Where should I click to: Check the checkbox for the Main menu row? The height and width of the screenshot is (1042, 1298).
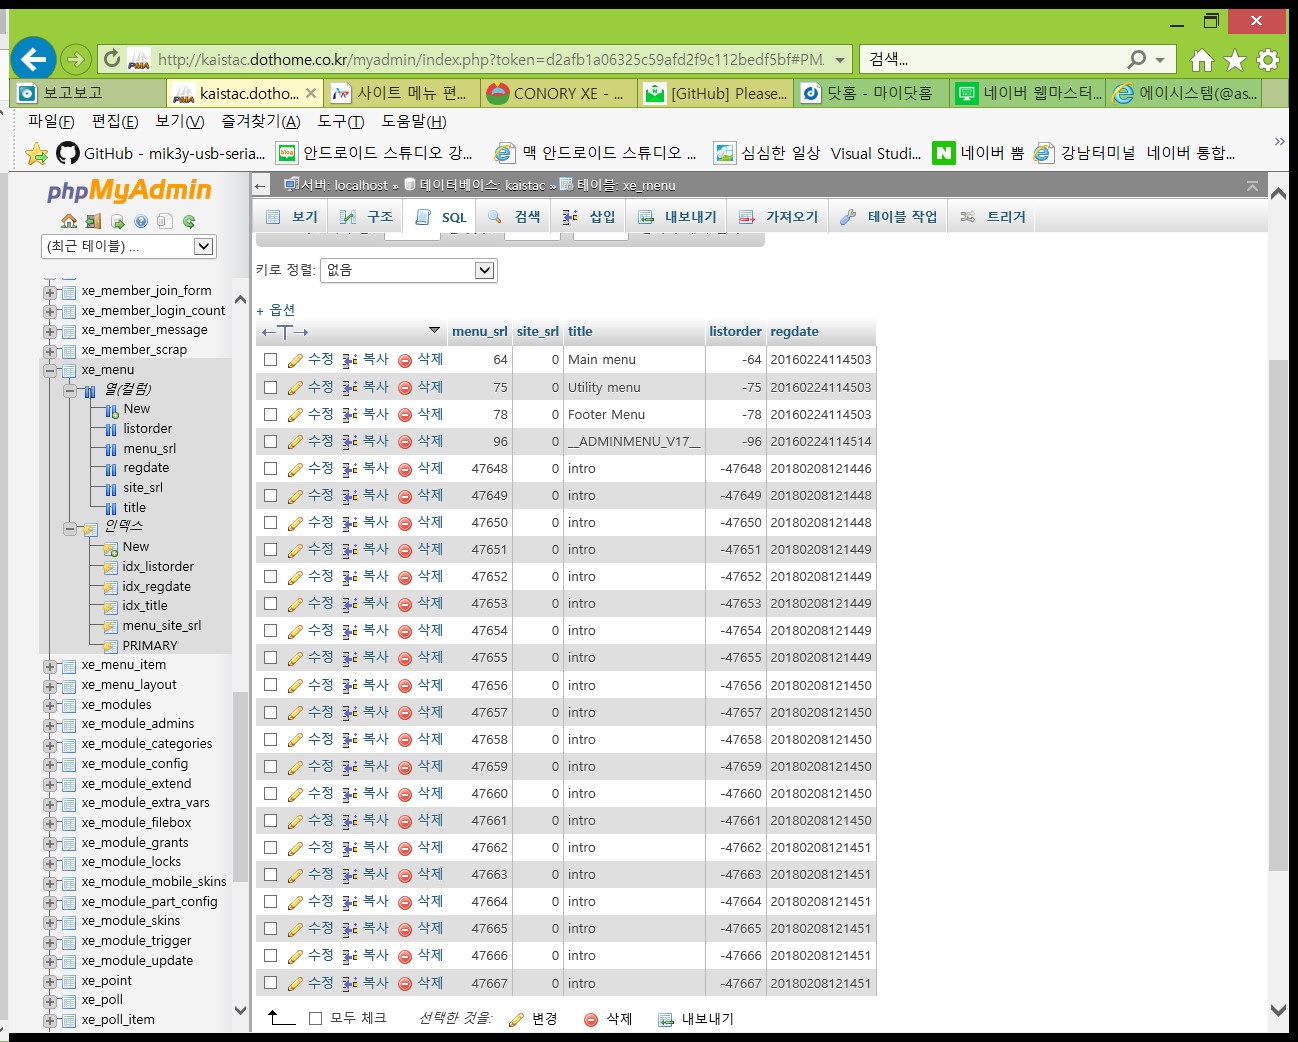[x=271, y=359]
